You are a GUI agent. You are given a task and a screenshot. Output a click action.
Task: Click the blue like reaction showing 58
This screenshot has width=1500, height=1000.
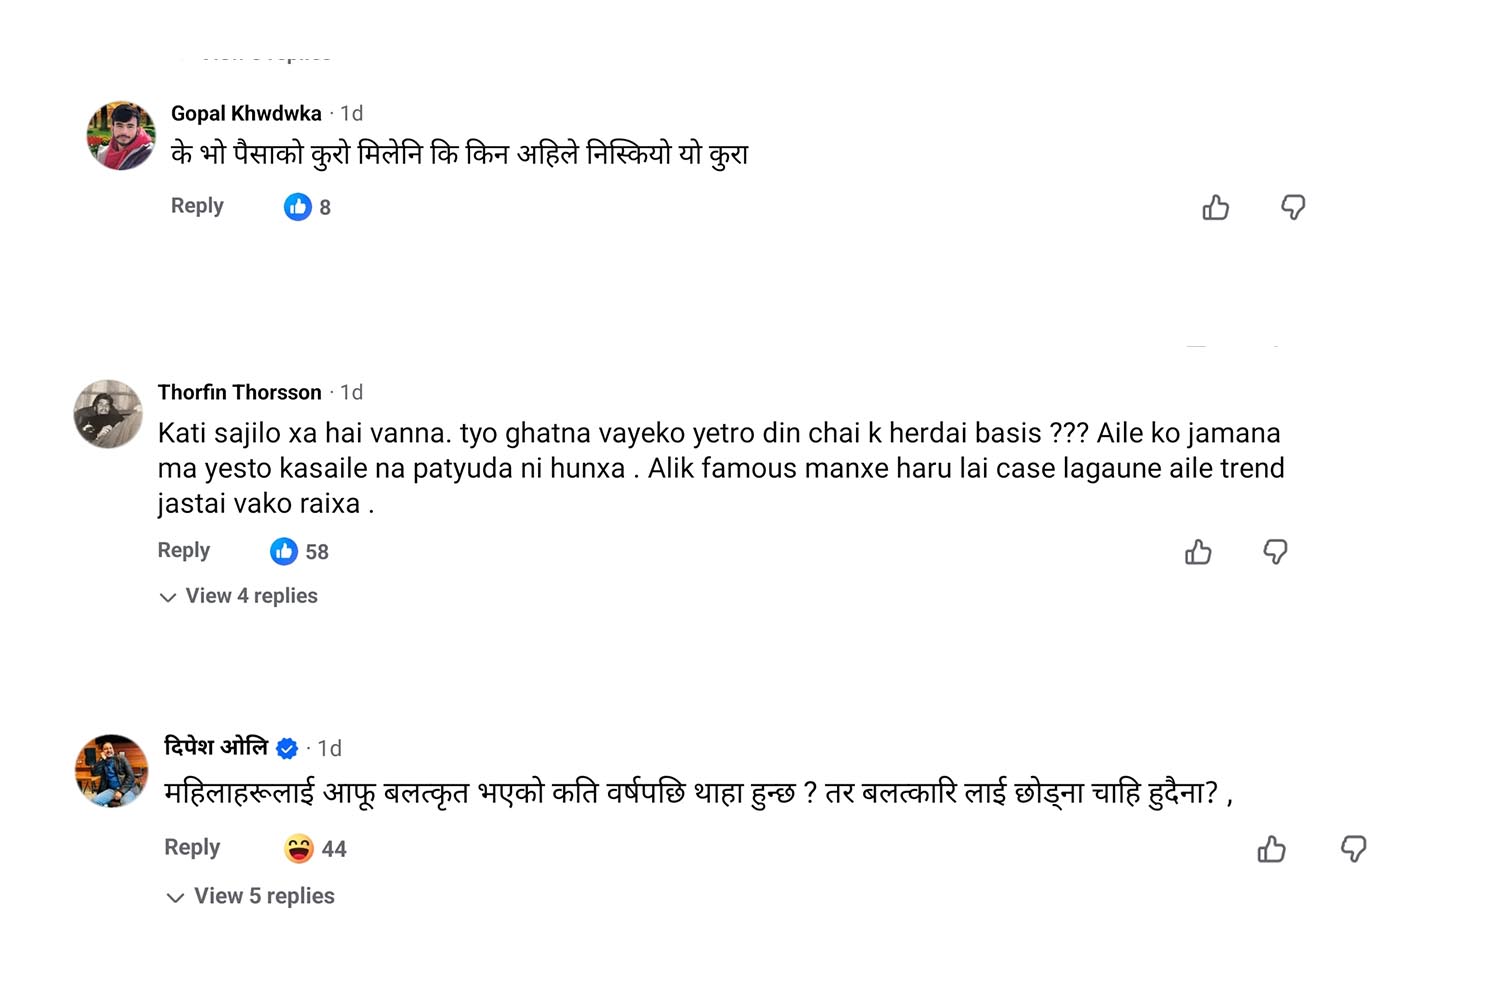pos(284,552)
